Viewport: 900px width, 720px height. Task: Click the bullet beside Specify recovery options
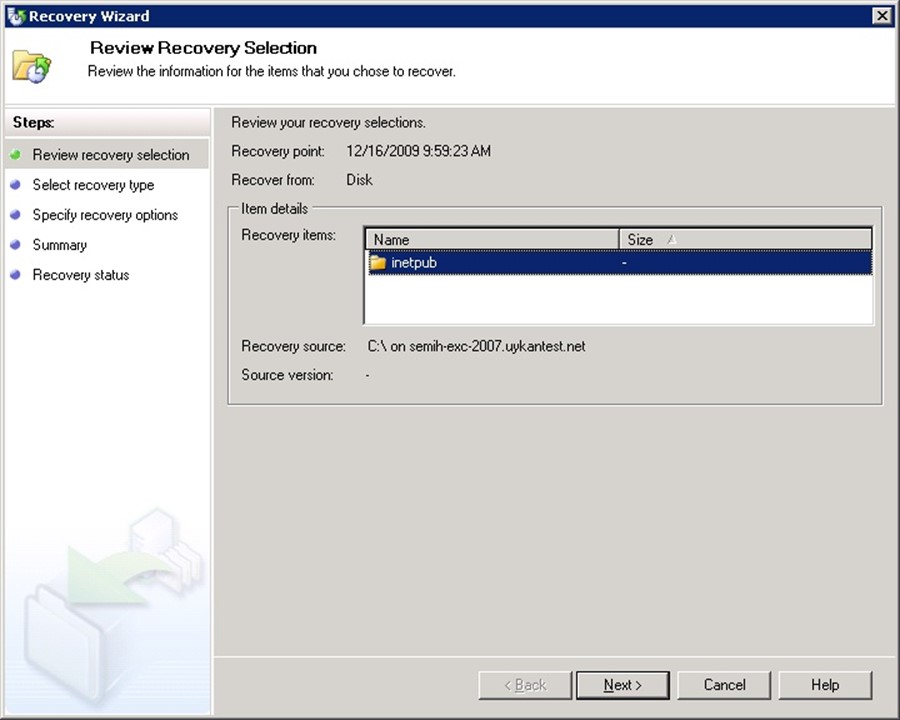[15, 215]
